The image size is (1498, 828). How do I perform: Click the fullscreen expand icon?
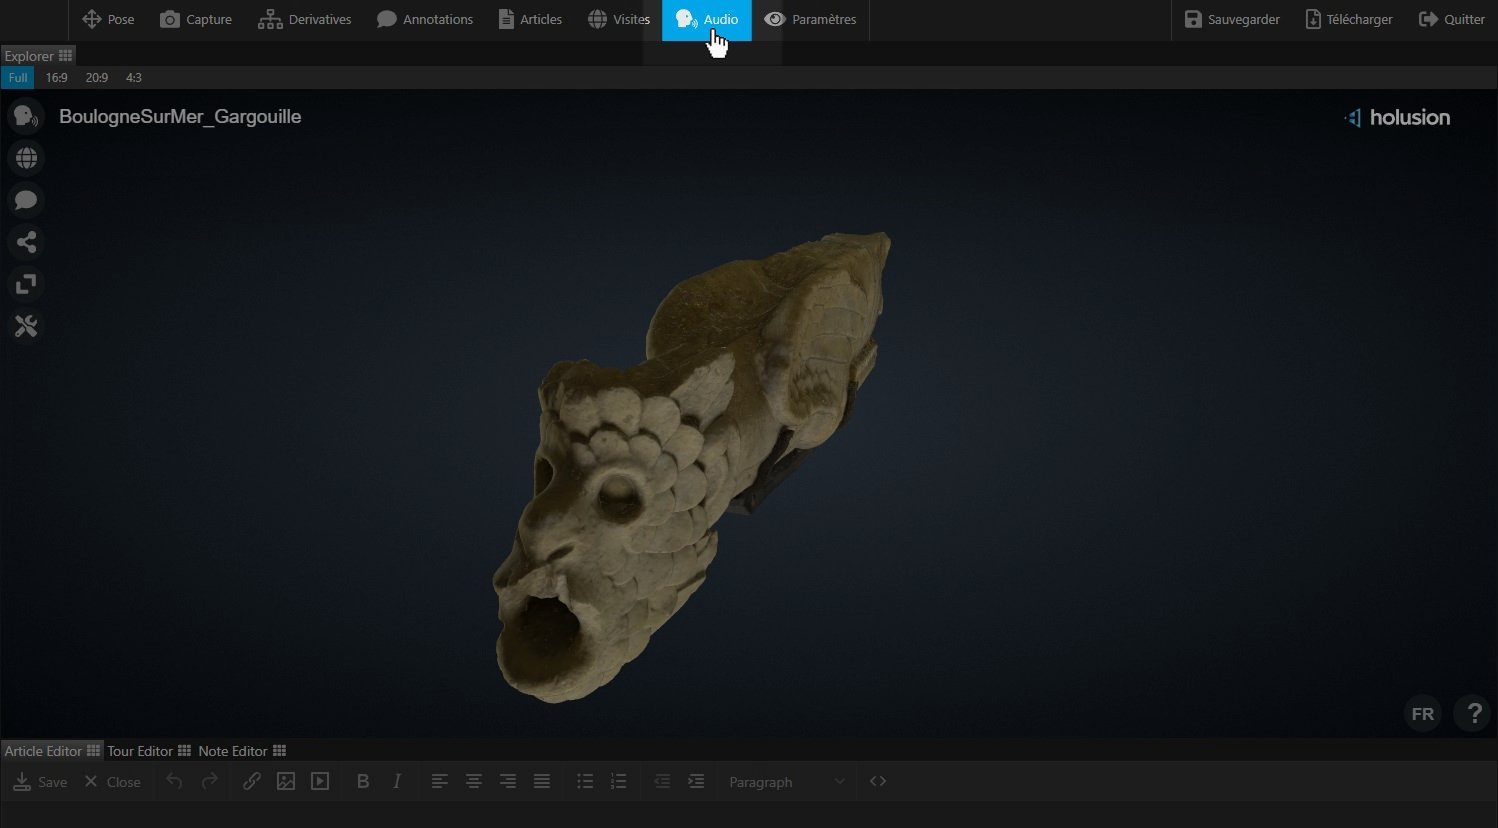[x=26, y=284]
